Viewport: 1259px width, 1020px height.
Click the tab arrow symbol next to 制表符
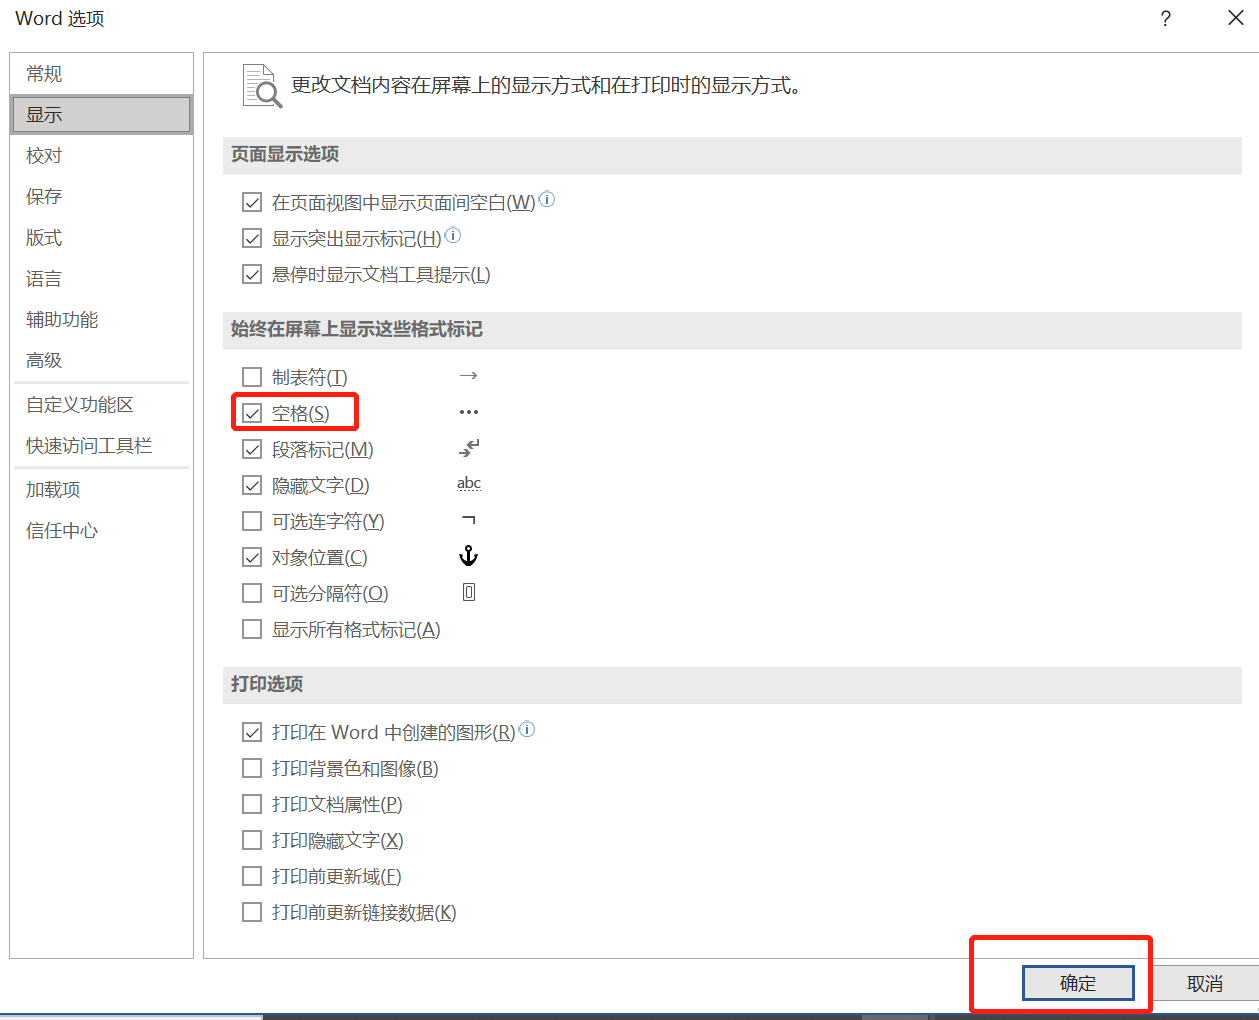468,376
